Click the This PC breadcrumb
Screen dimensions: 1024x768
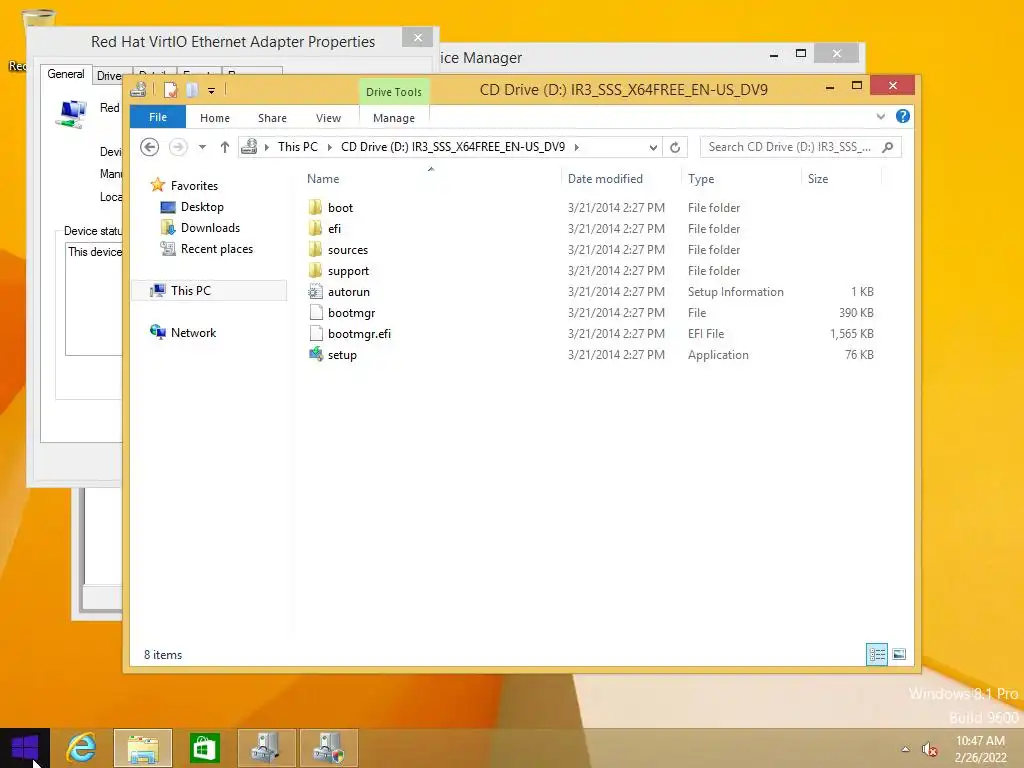click(x=298, y=147)
